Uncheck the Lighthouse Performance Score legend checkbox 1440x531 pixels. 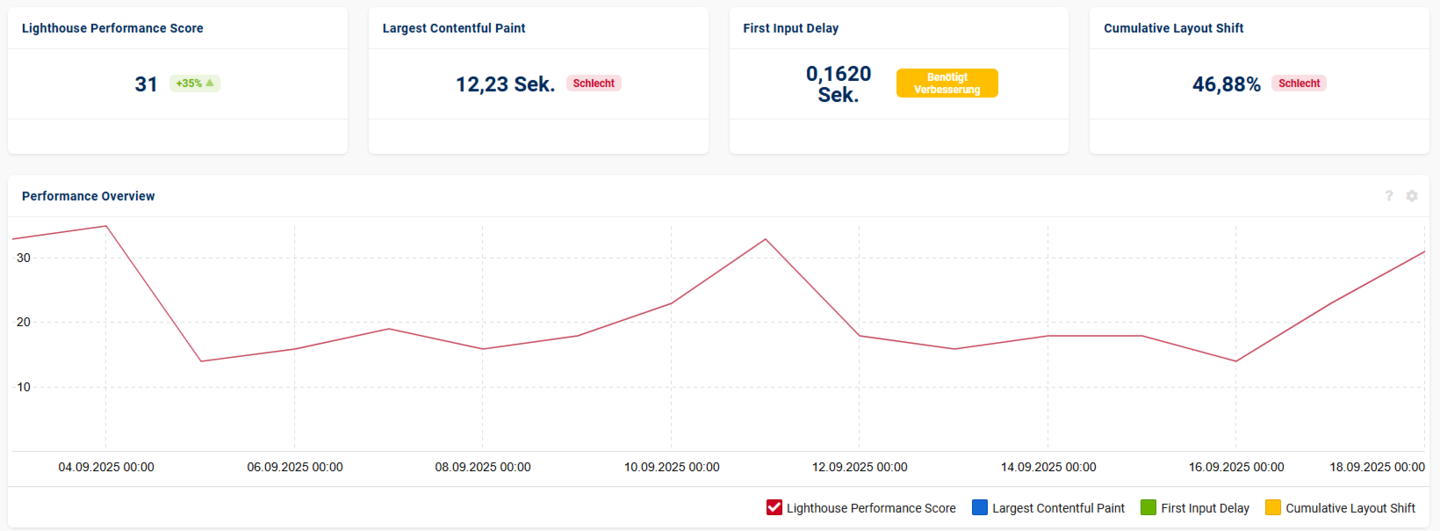point(774,508)
